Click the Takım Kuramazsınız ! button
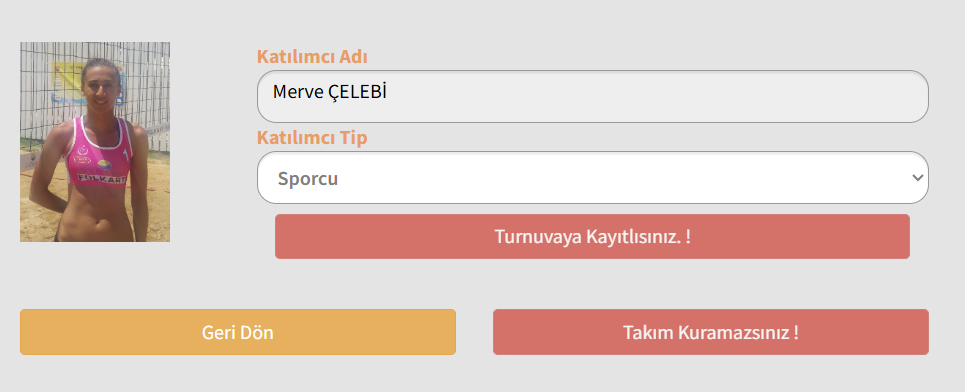 pyautogui.click(x=711, y=332)
